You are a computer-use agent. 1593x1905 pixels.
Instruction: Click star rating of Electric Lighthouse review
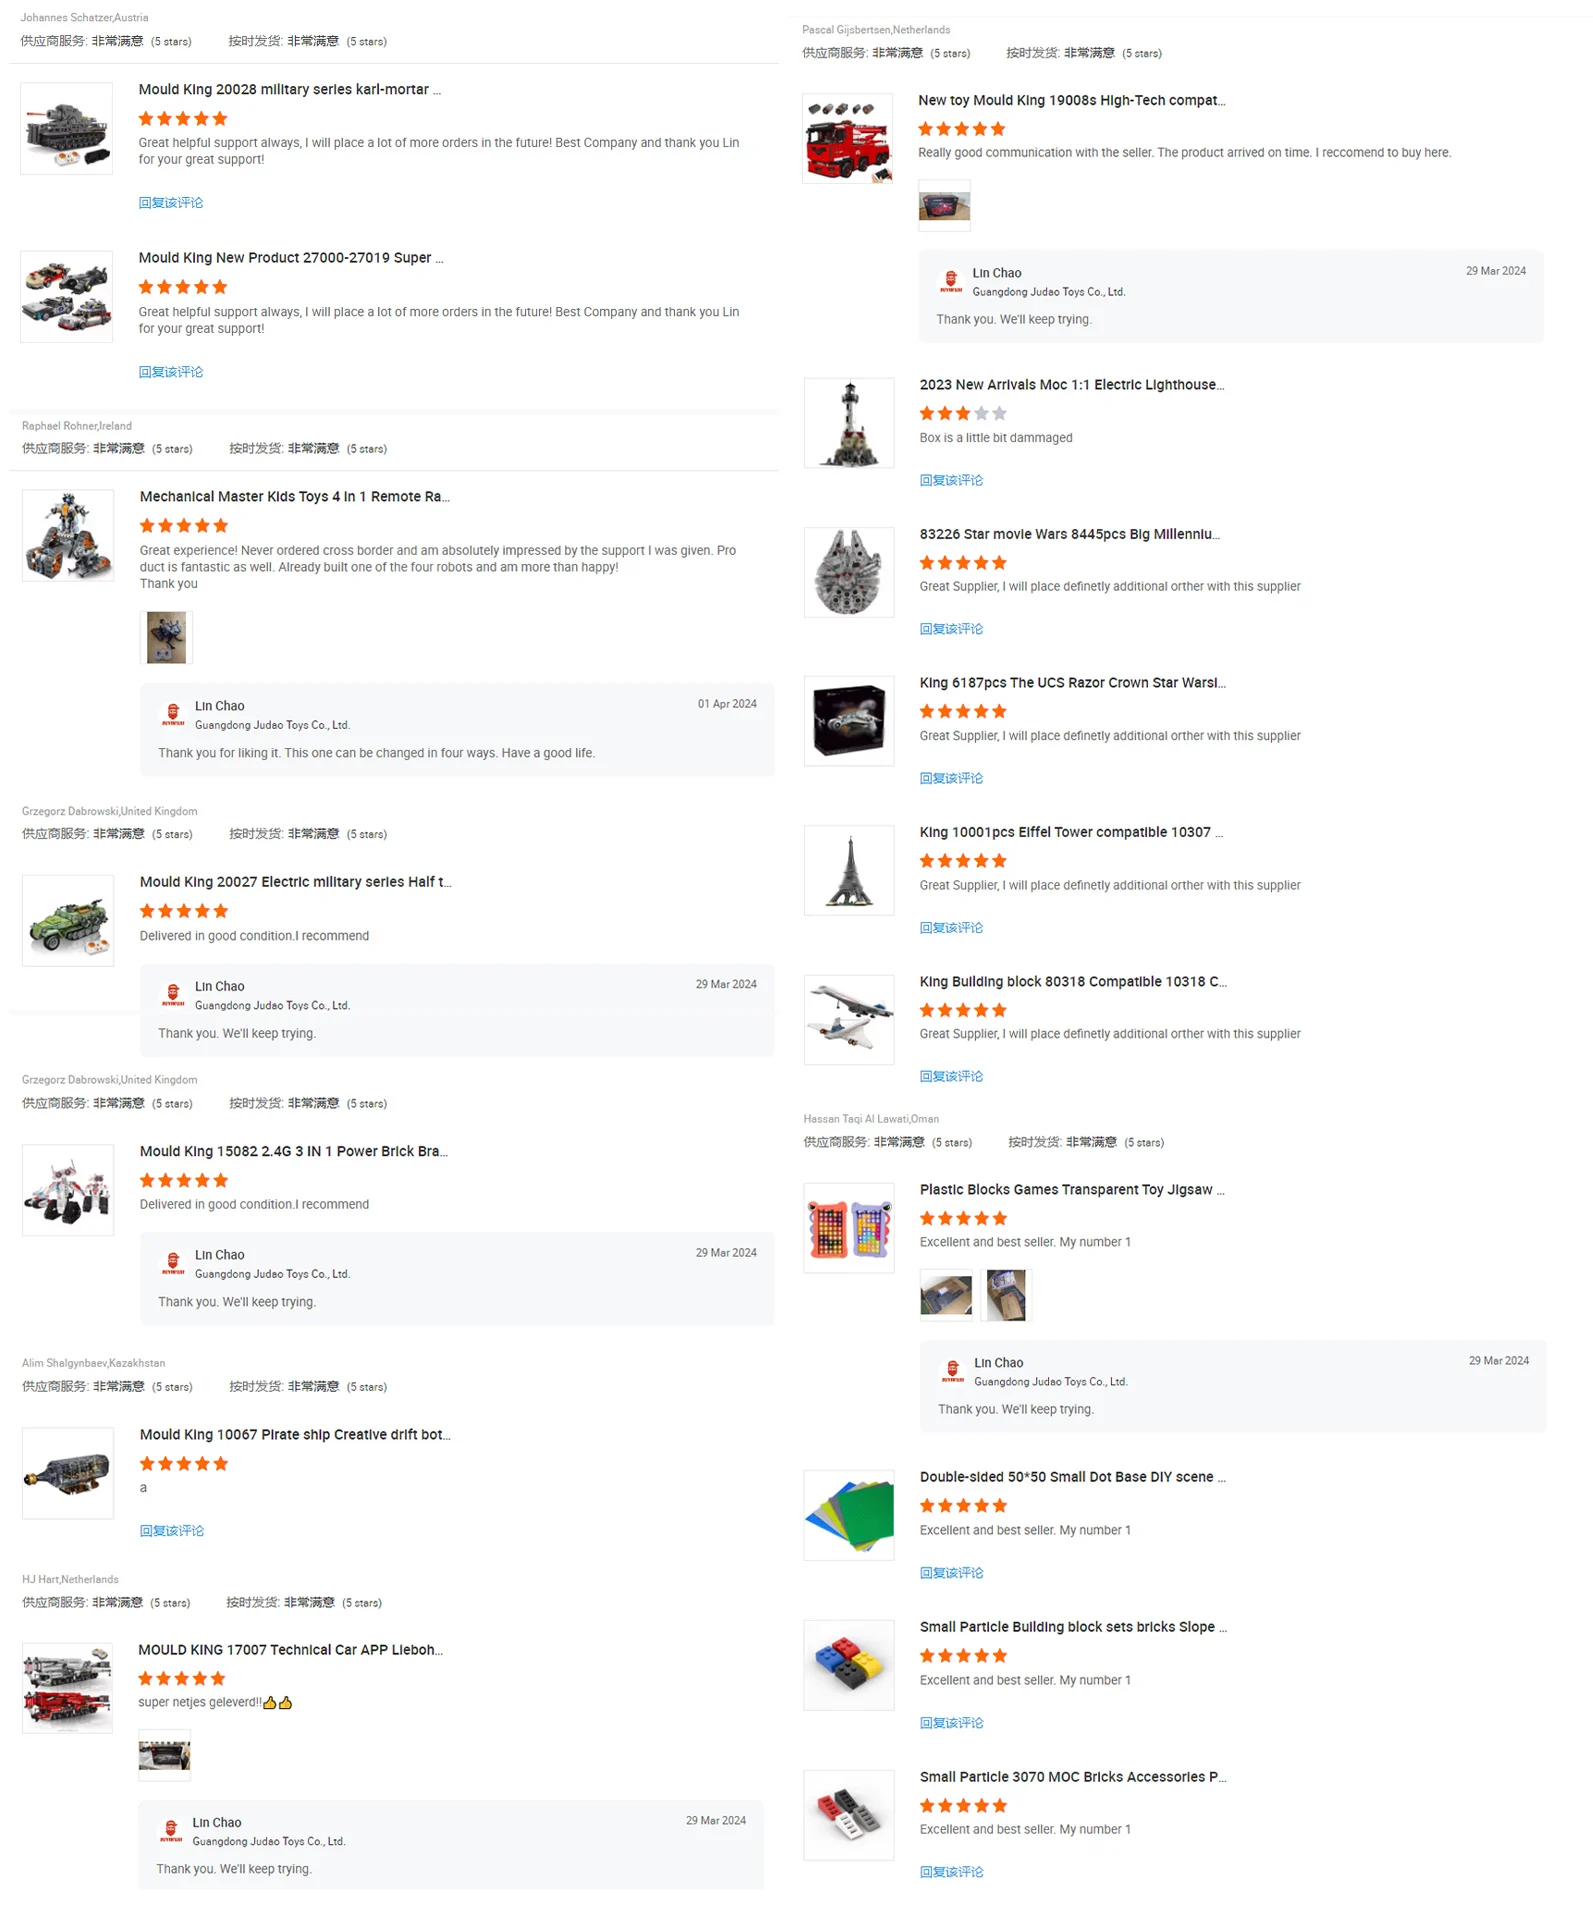963,413
